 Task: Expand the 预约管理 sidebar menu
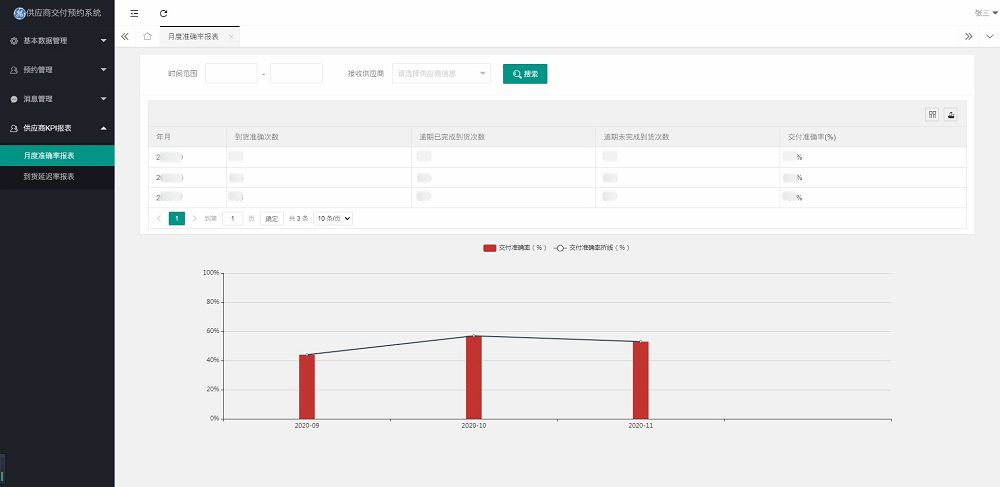click(x=57, y=70)
